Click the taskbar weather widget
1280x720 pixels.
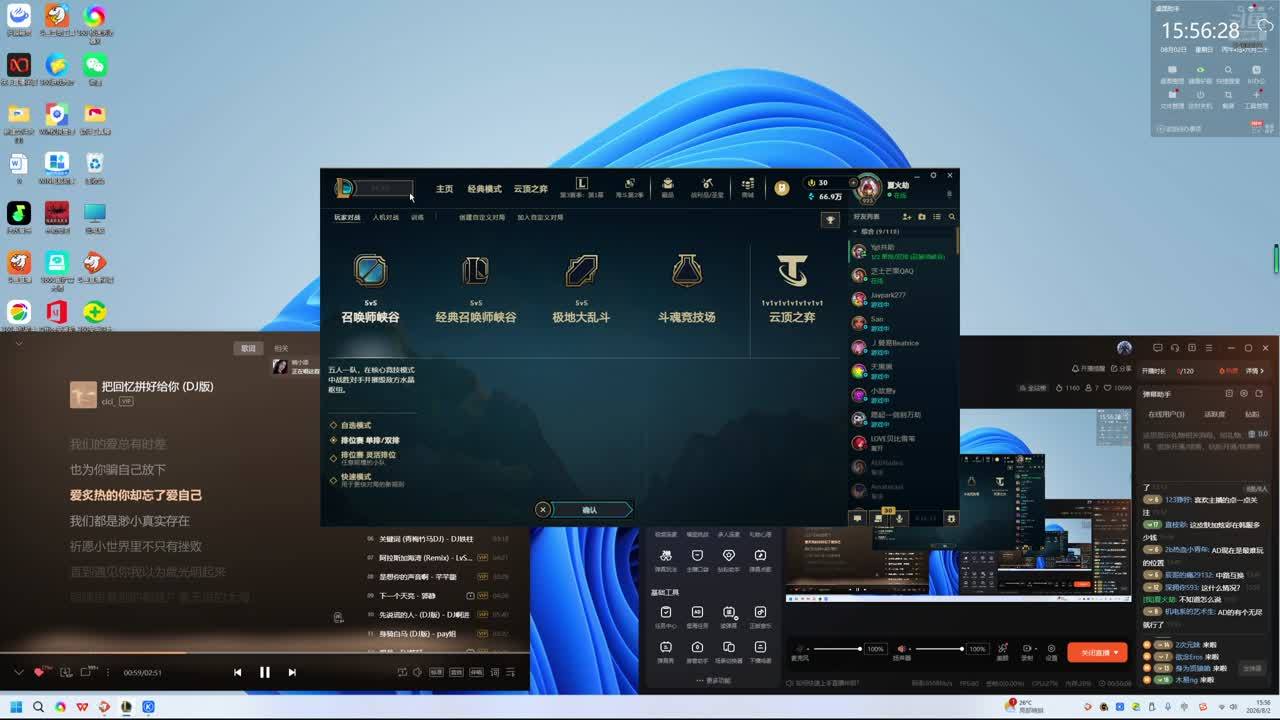point(1026,707)
